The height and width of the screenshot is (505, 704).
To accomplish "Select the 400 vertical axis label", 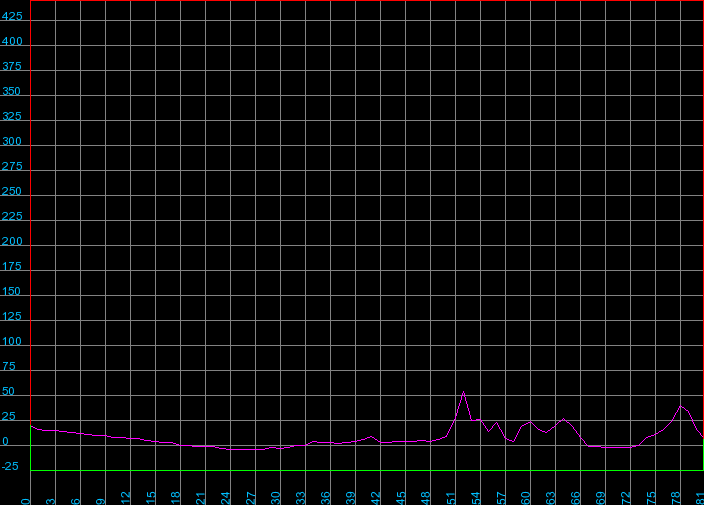I will pos(12,42).
